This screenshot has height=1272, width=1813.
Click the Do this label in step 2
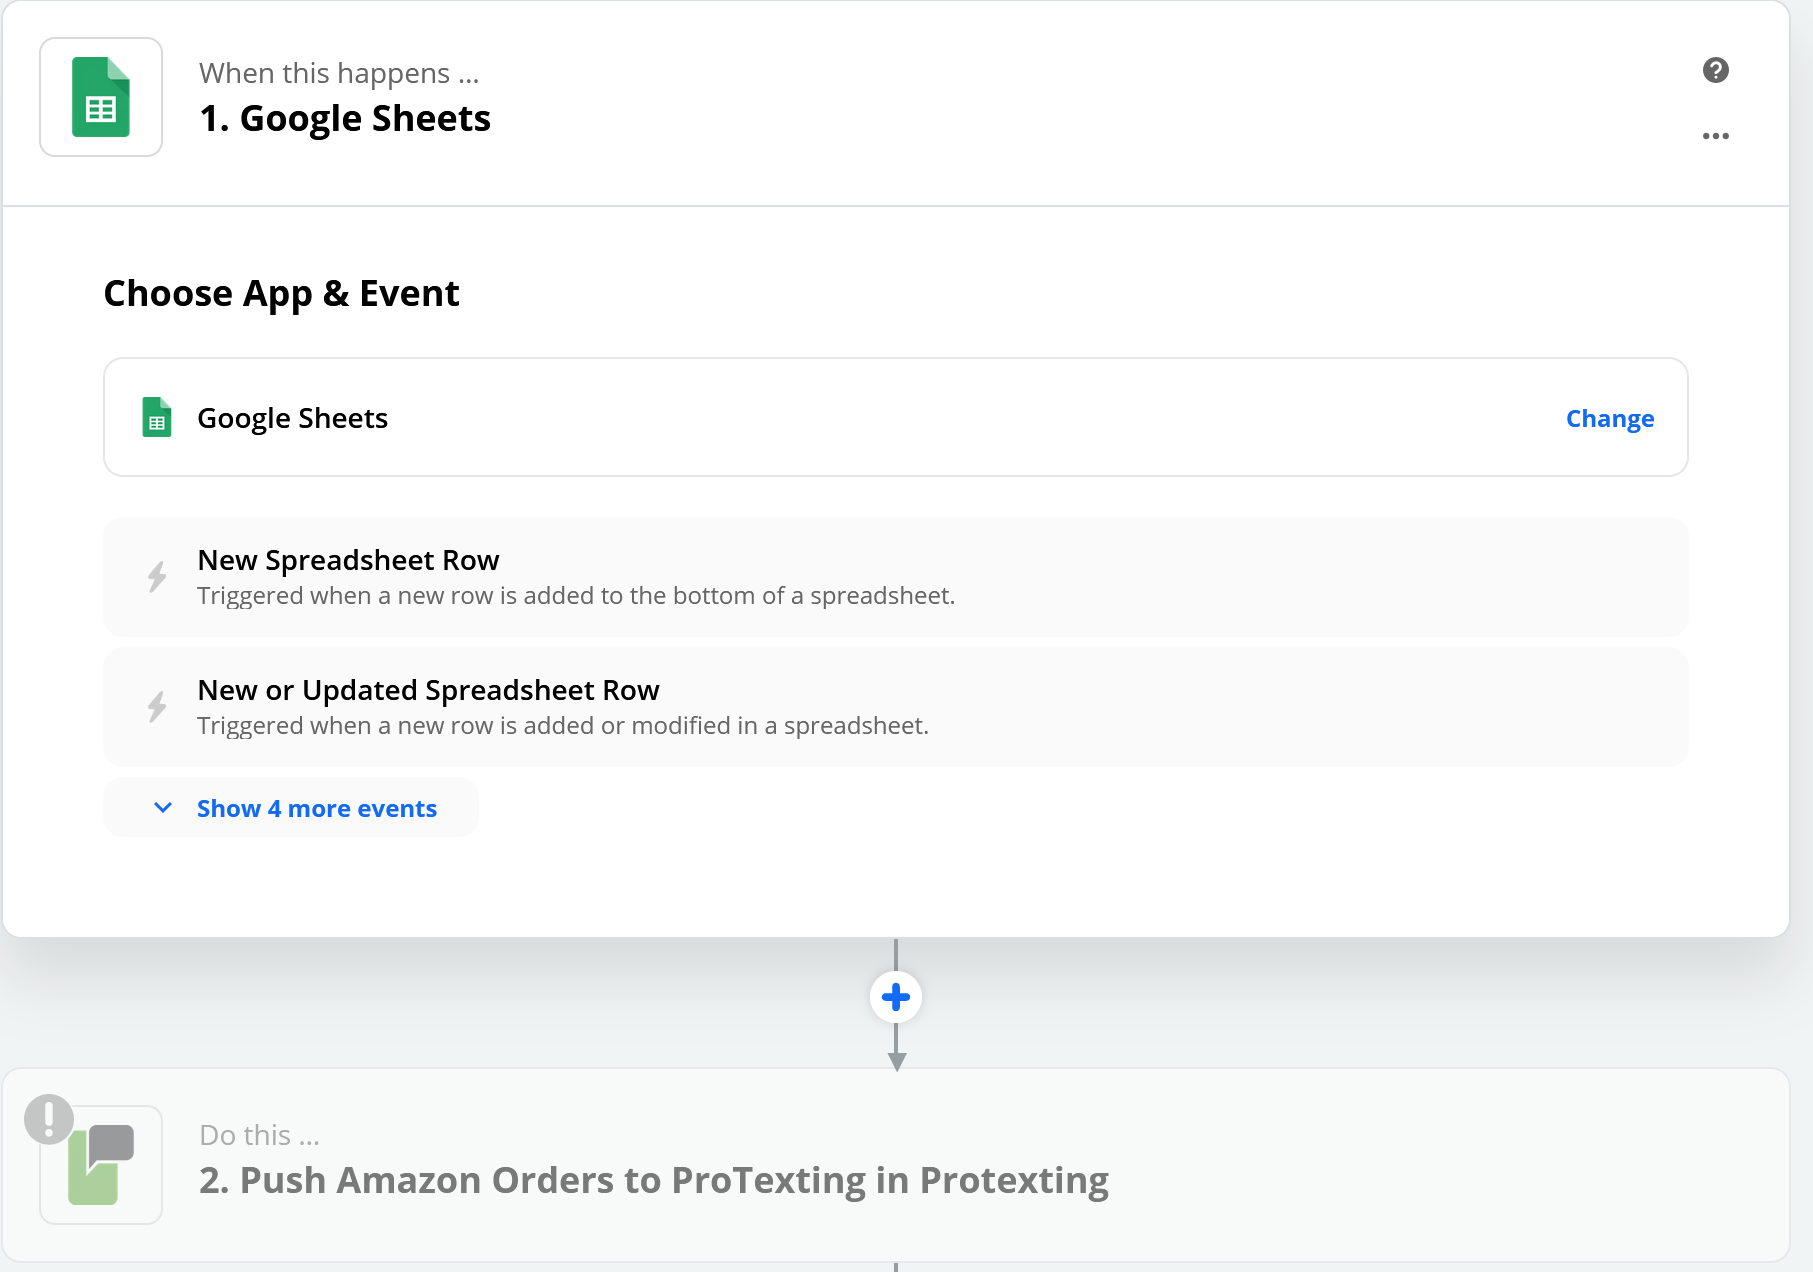[259, 1135]
